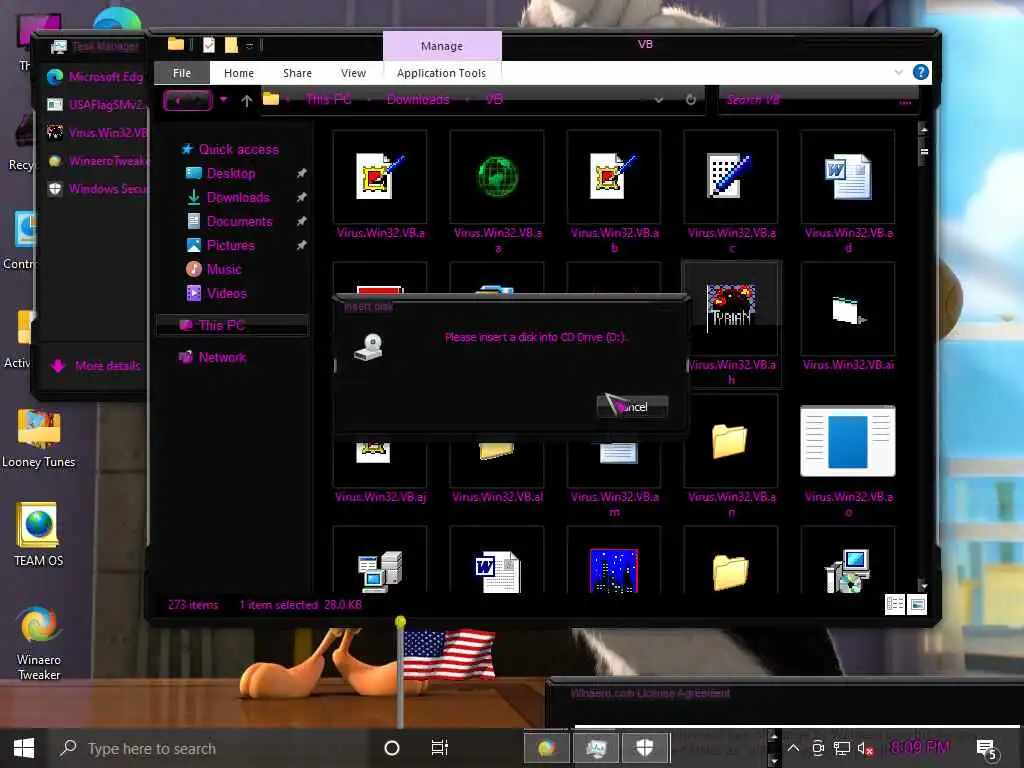1024x768 pixels.
Task: Select the Virus.Win32.VB.ao document thumbnail
Action: tap(848, 441)
